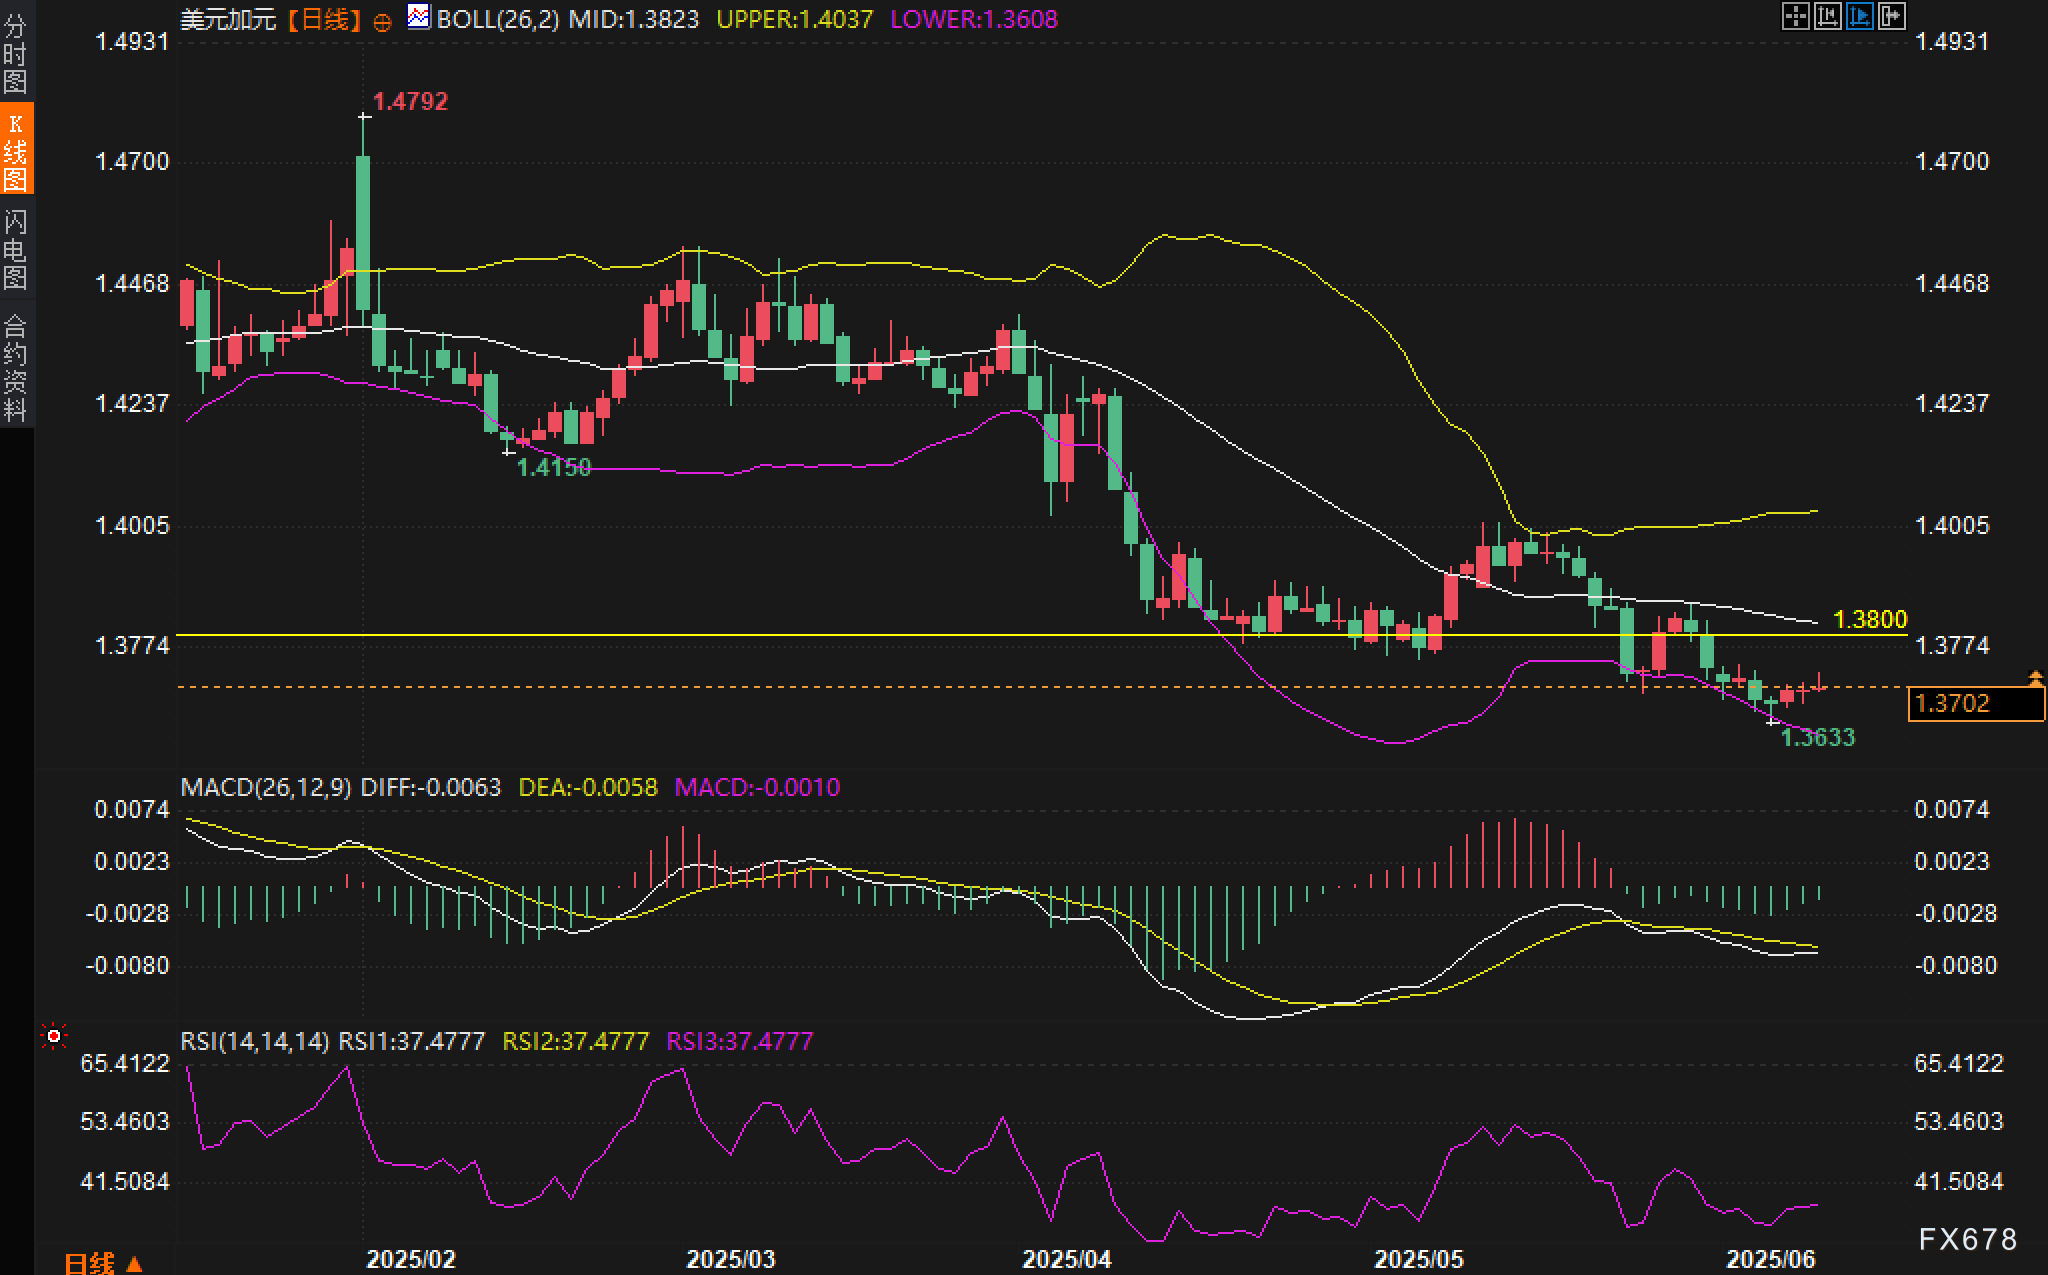This screenshot has width=2048, height=1275.
Task: Click the MACD(26,12,9) indicator label
Action: pyautogui.click(x=266, y=787)
